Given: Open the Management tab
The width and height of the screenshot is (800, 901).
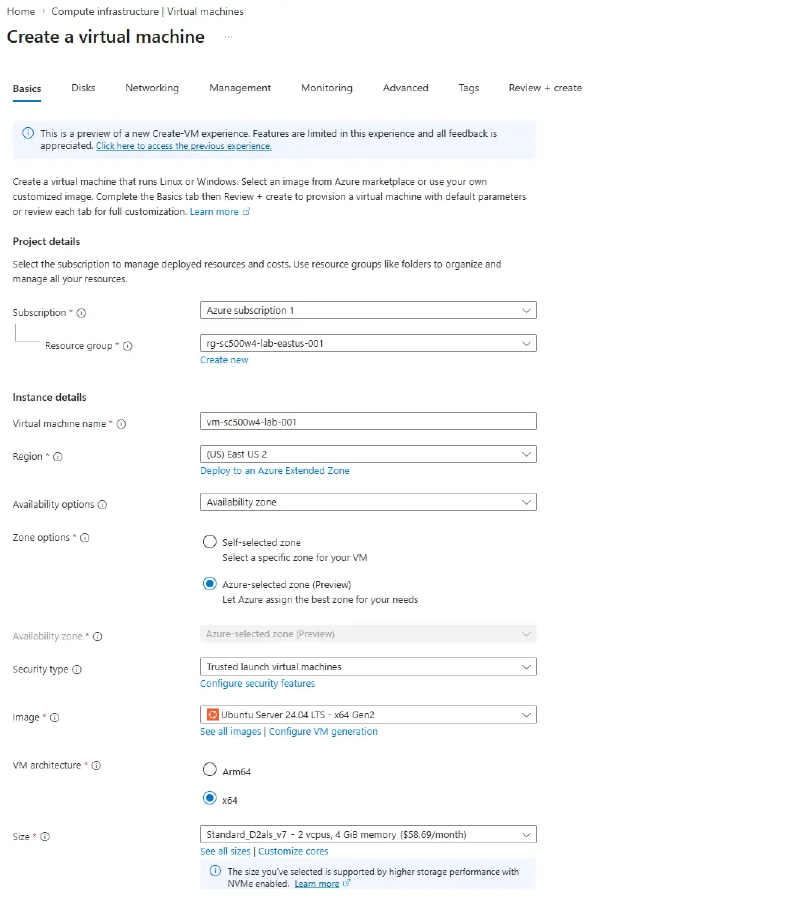Looking at the screenshot, I should pyautogui.click(x=240, y=88).
